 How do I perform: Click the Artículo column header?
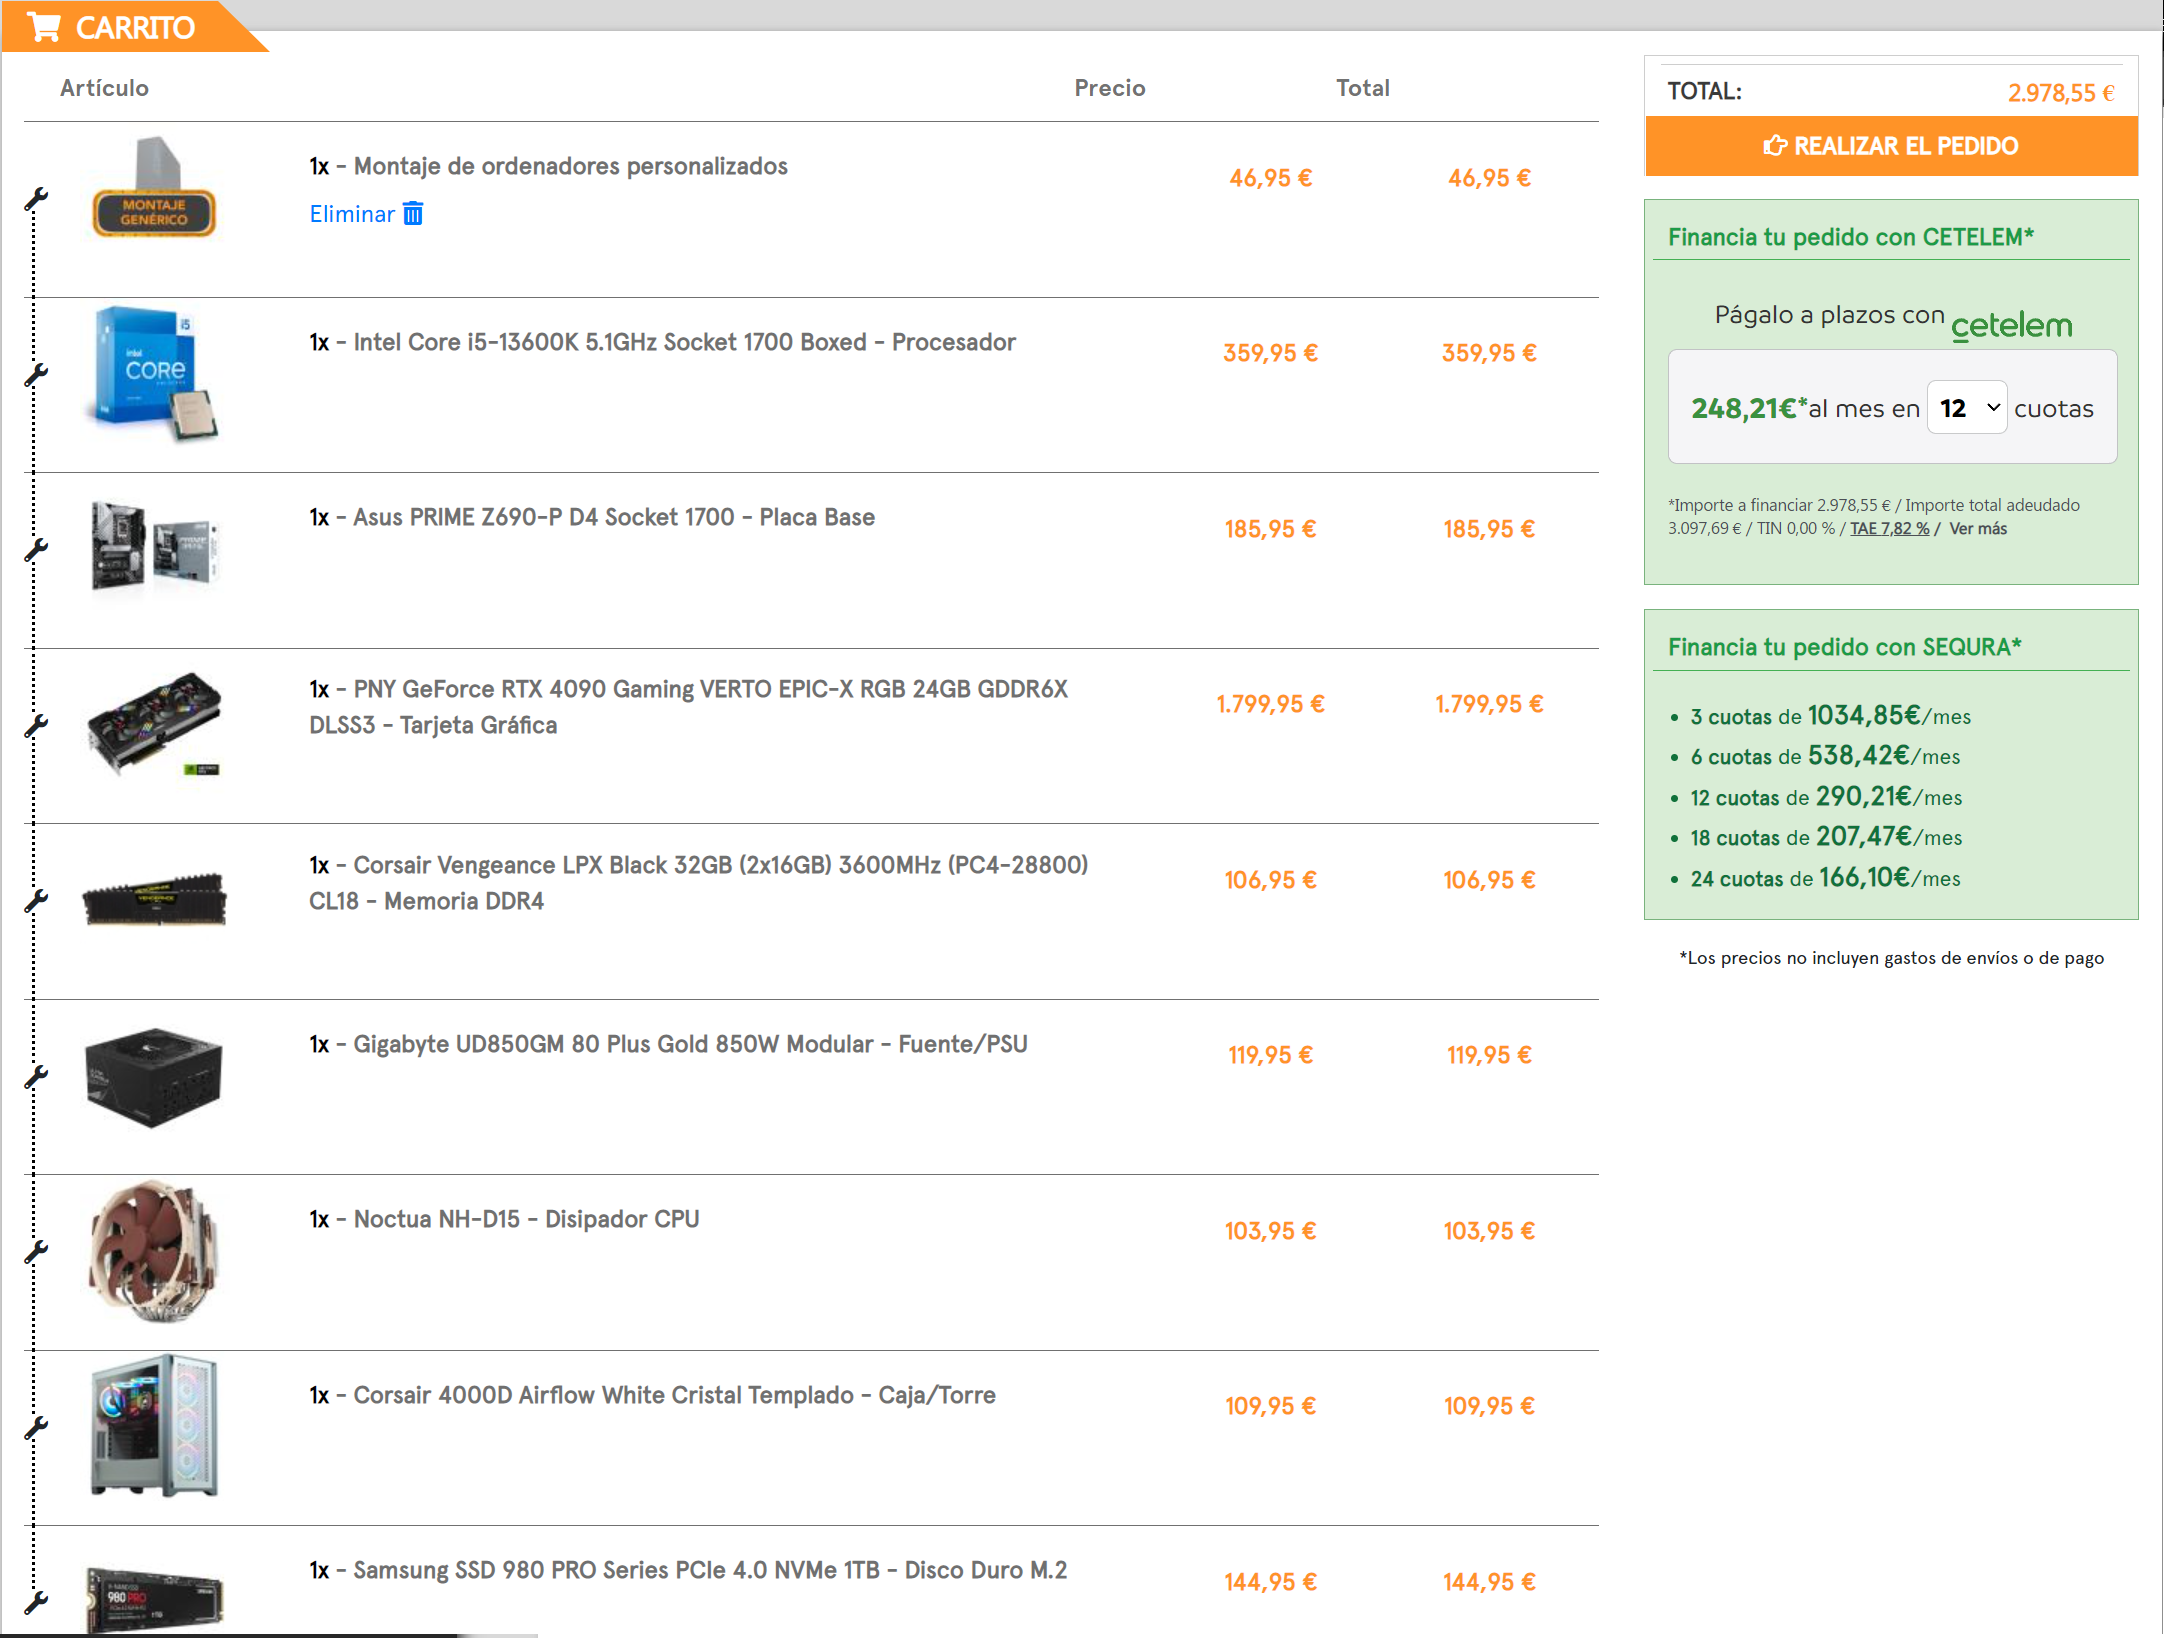coord(104,88)
